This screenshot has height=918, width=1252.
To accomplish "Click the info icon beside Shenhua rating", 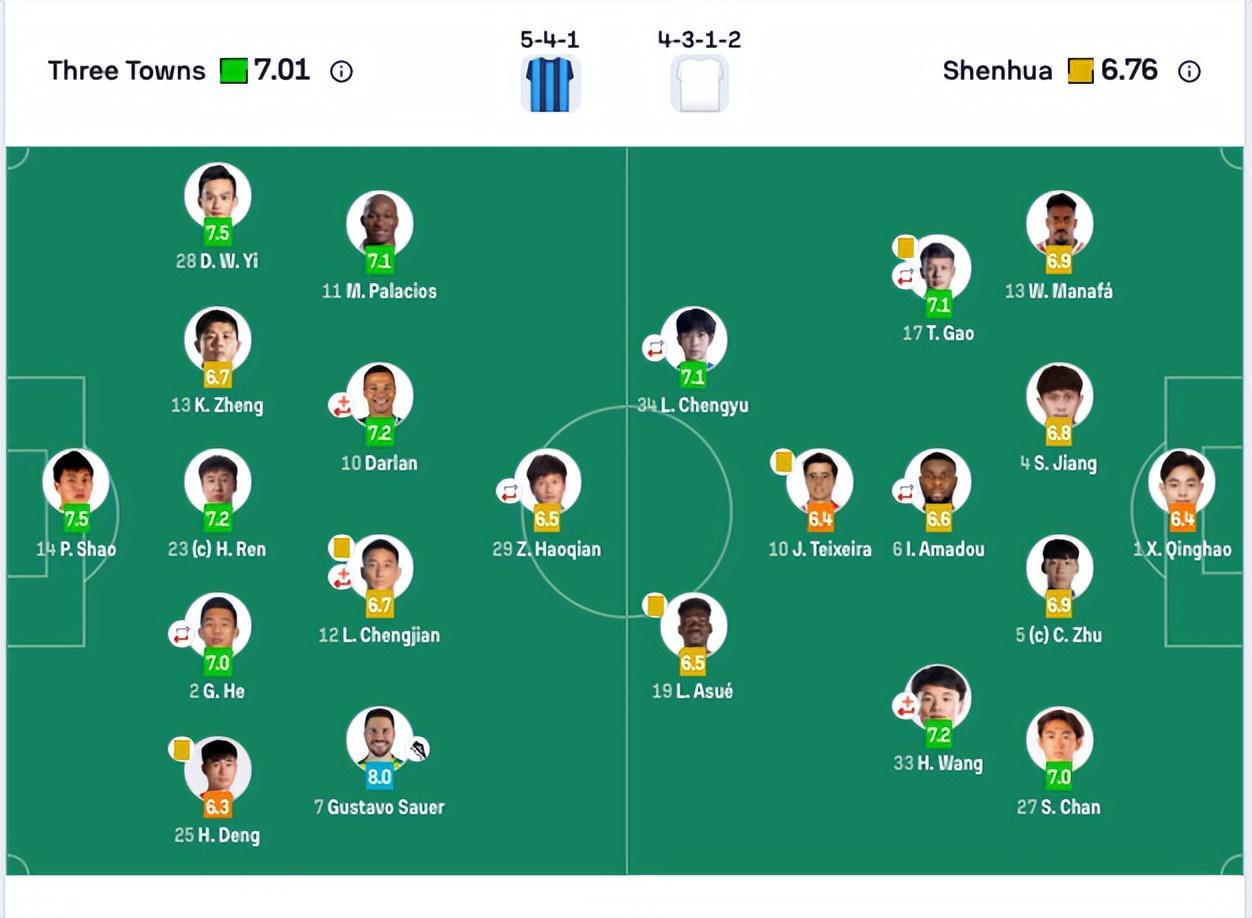I will coord(1189,71).
